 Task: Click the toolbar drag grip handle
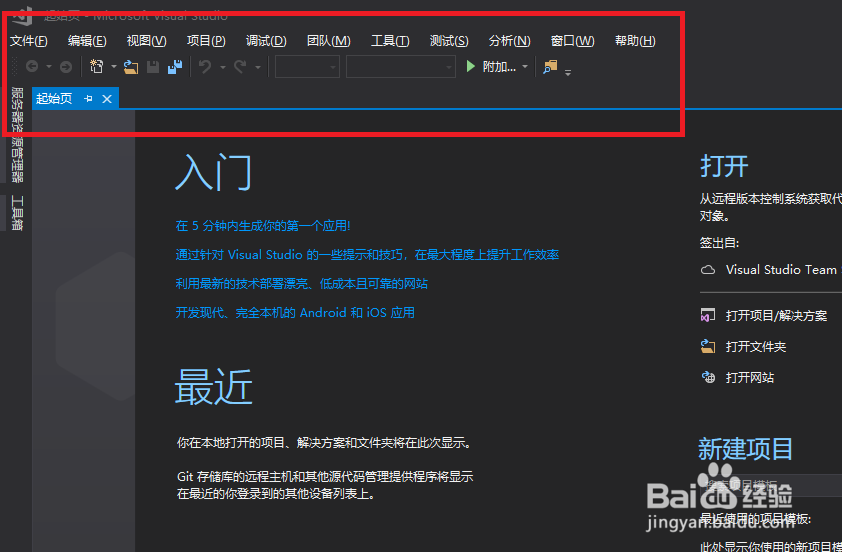coord(15,67)
